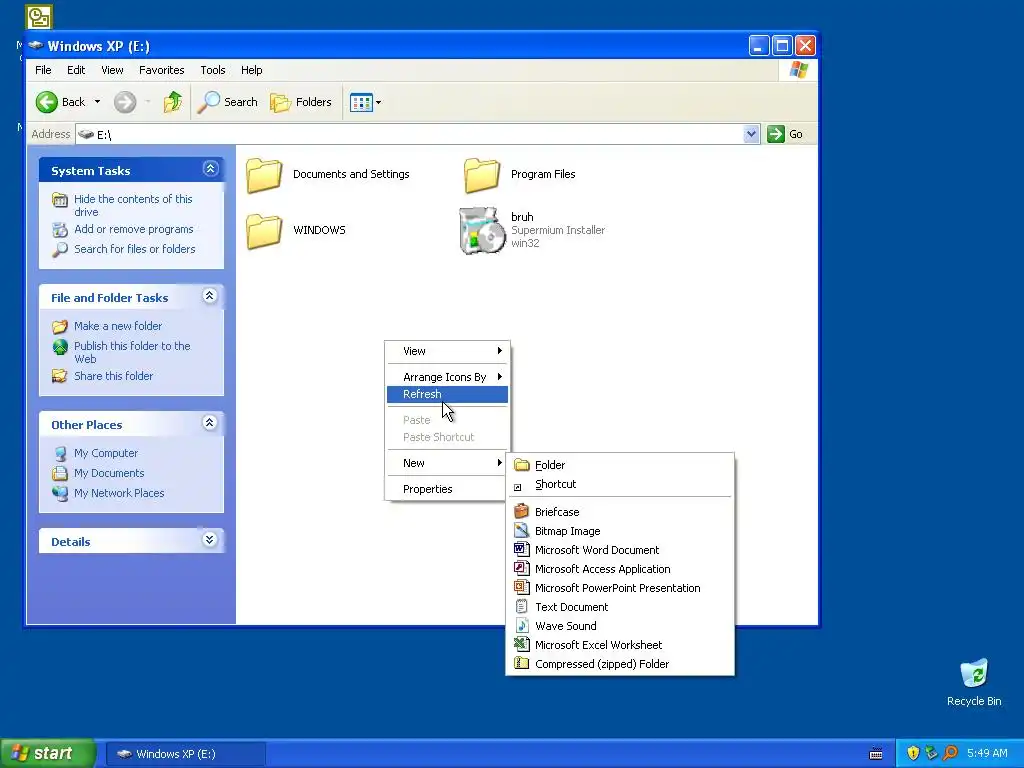
Task: Create new Microsoft Excel Worksheet
Action: tap(620, 645)
